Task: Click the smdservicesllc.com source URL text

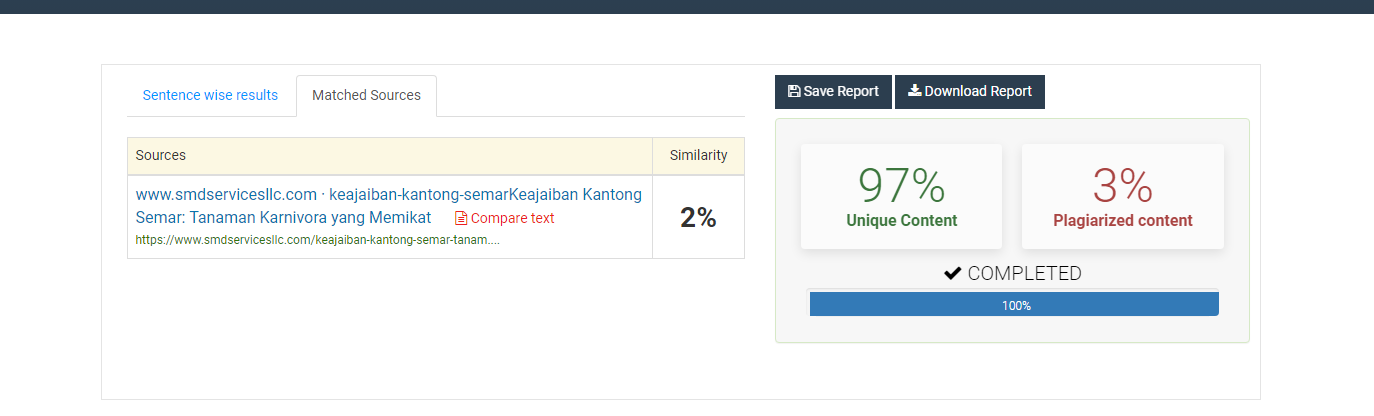Action: 317,240
